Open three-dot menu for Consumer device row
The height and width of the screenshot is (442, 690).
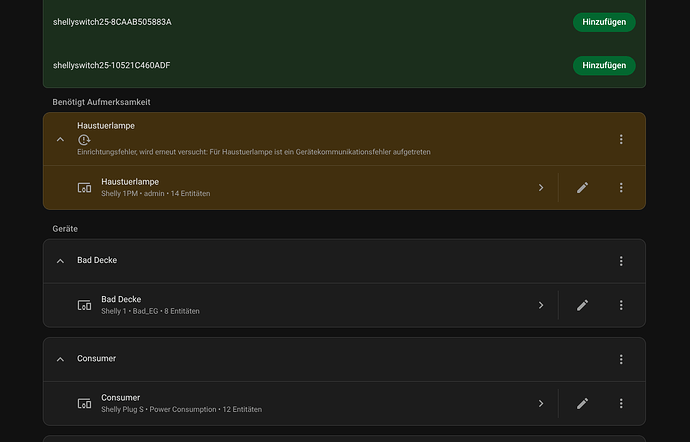coord(621,403)
